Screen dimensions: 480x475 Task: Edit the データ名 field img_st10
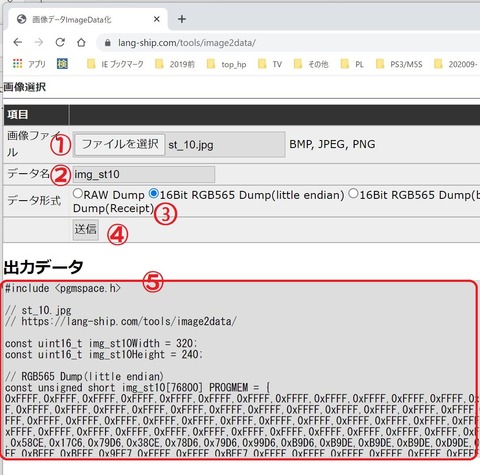tap(144, 174)
